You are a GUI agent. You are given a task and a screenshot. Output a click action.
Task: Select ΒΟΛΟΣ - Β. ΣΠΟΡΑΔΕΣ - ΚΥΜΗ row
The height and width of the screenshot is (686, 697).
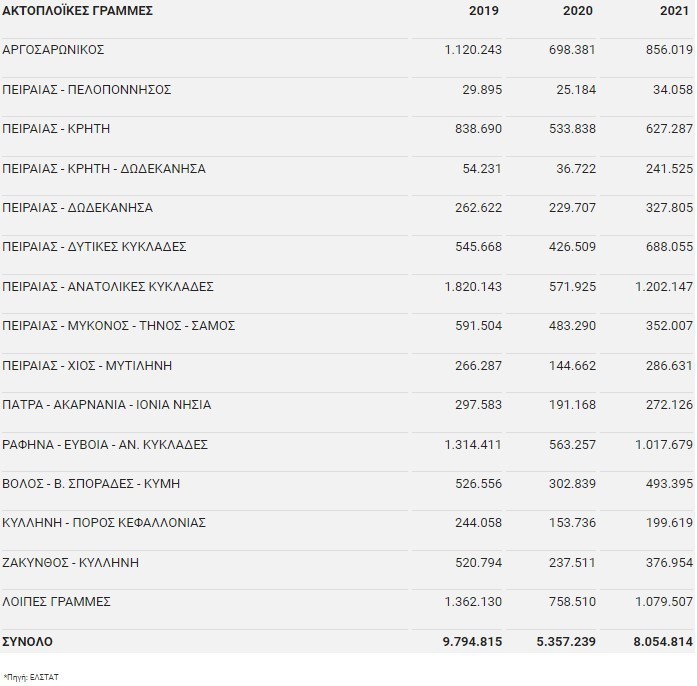pos(91,484)
